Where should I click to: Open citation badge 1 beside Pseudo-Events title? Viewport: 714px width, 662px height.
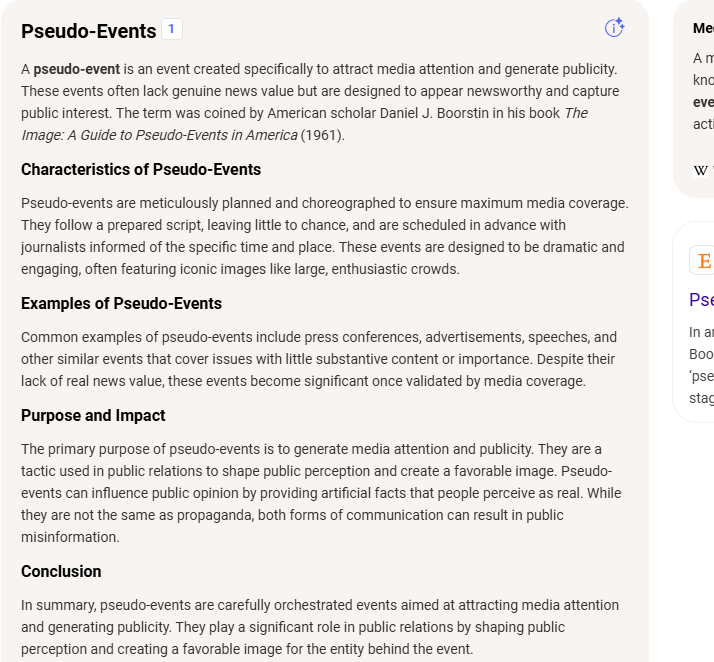tap(172, 29)
